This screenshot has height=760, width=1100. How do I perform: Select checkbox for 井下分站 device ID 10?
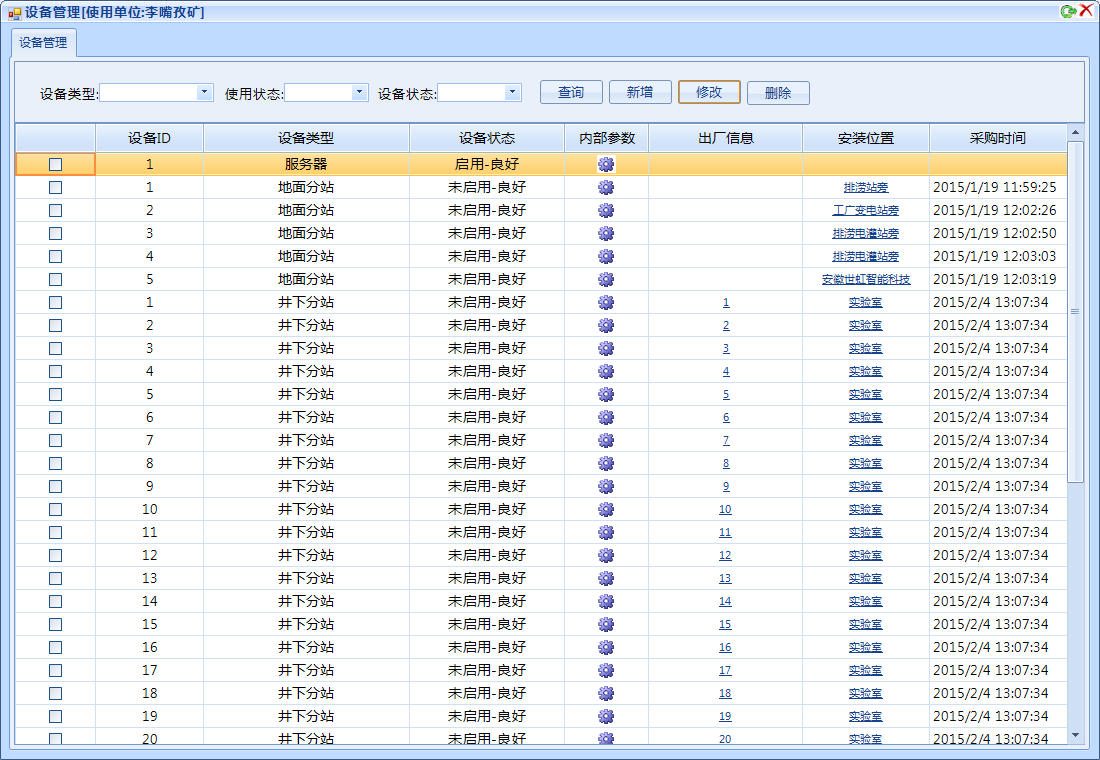[55, 510]
